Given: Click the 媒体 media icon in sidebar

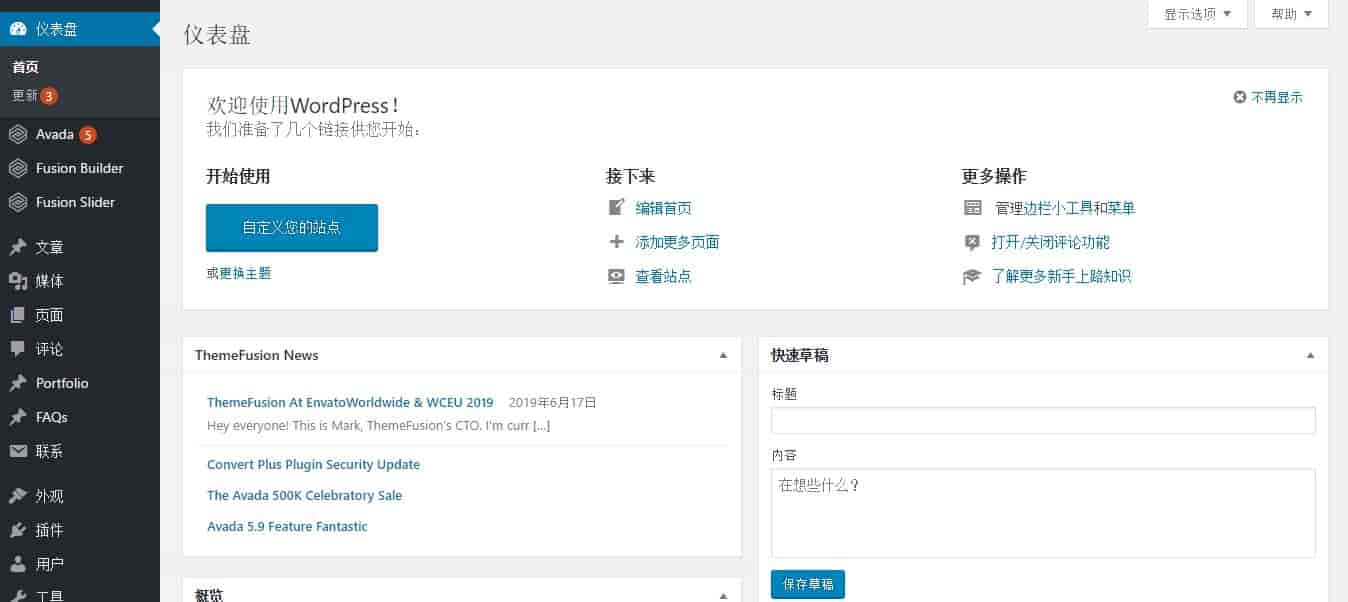Looking at the screenshot, I should tap(17, 282).
